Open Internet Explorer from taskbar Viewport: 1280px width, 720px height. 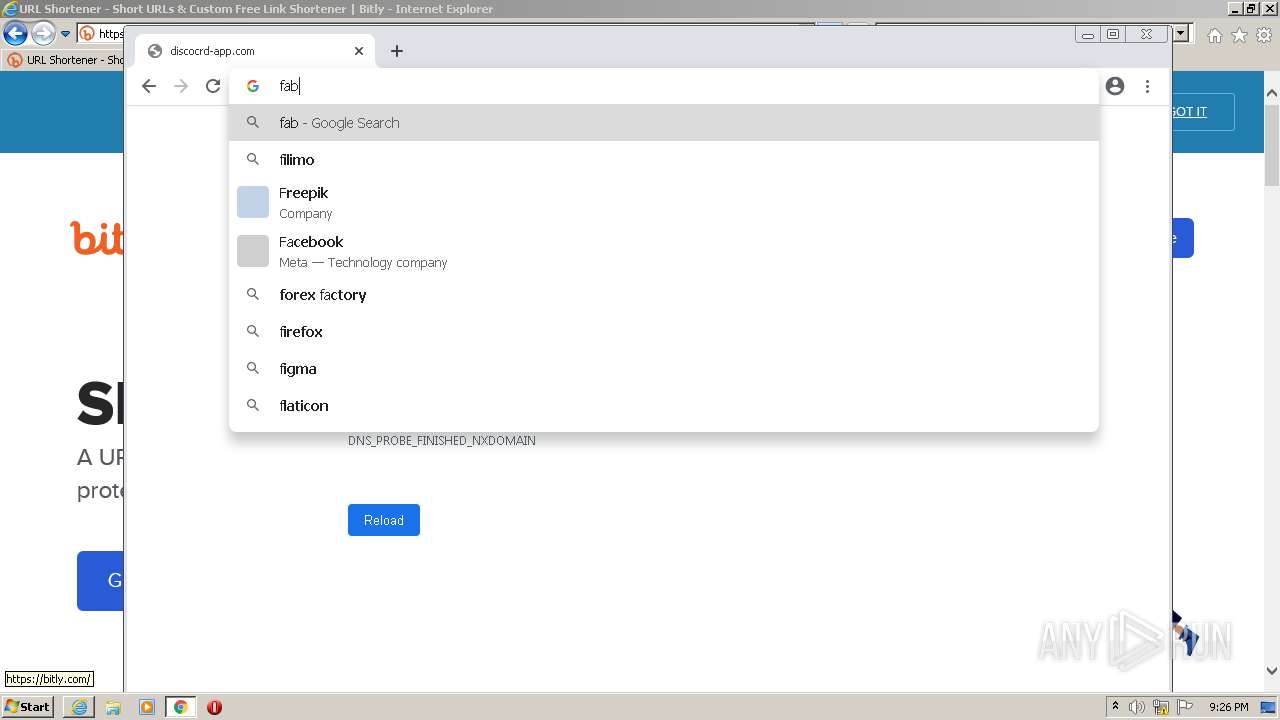(x=79, y=707)
